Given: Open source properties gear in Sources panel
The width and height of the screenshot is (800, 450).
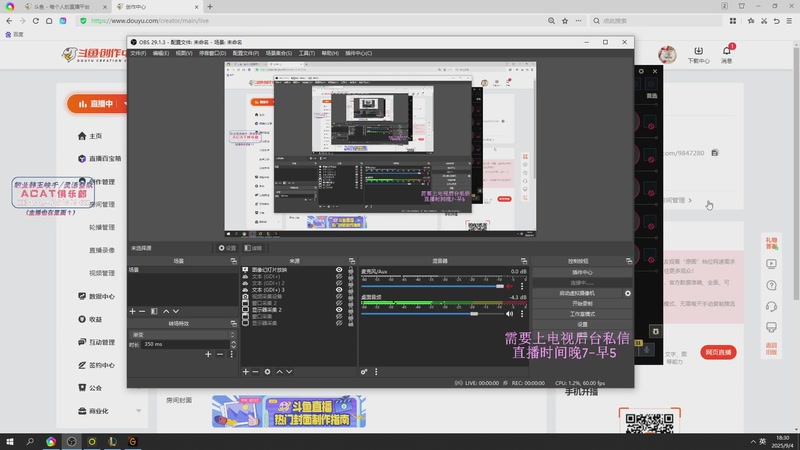Looking at the screenshot, I should [x=267, y=372].
